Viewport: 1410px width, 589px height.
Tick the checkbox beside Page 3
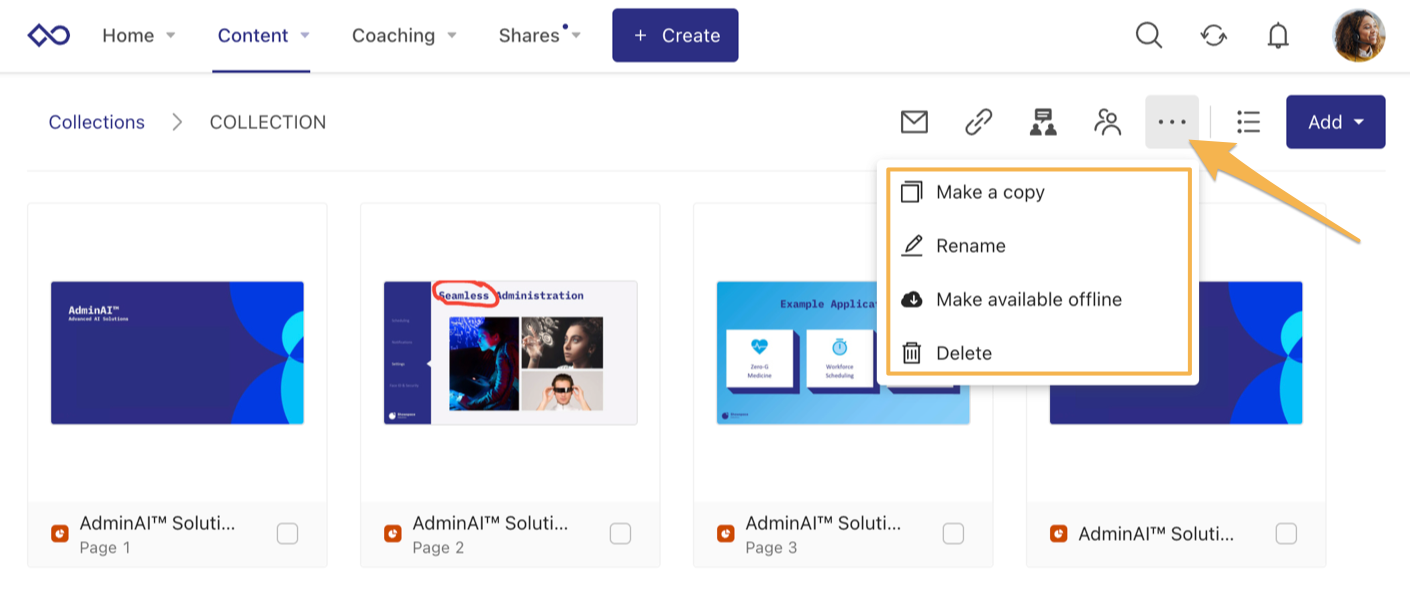click(x=952, y=535)
